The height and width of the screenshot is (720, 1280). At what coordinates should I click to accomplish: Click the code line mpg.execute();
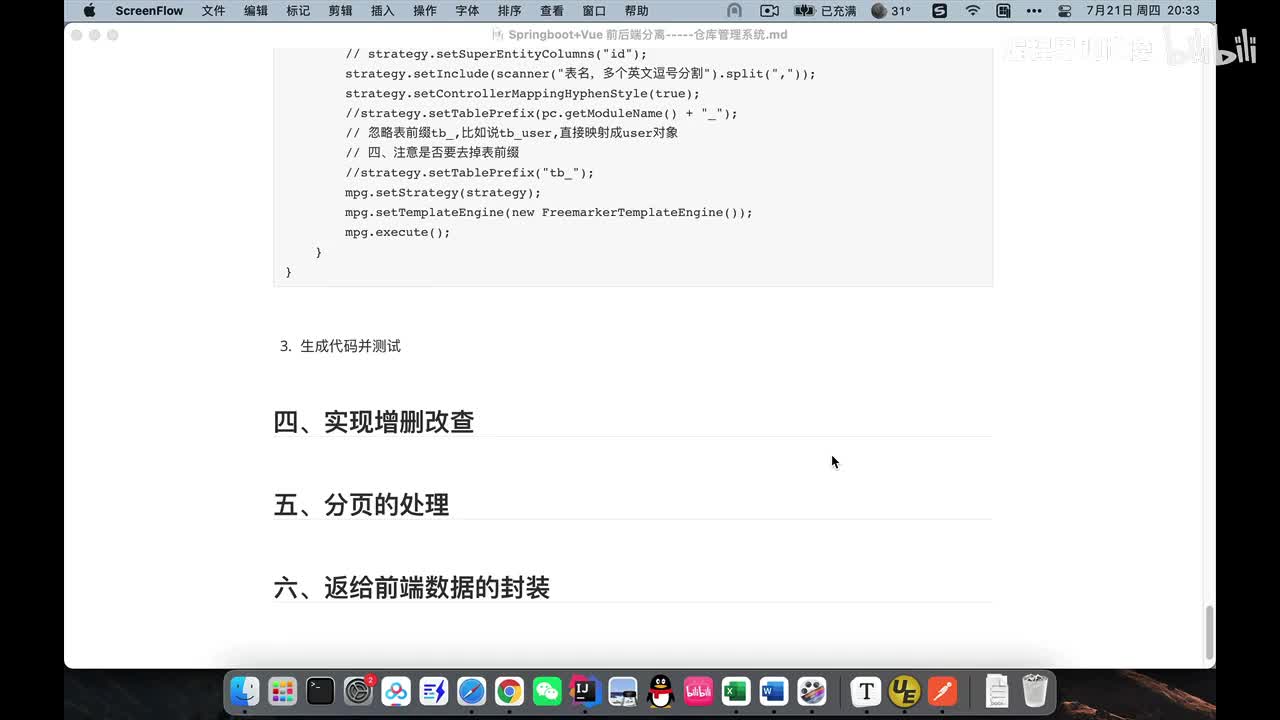click(x=398, y=232)
